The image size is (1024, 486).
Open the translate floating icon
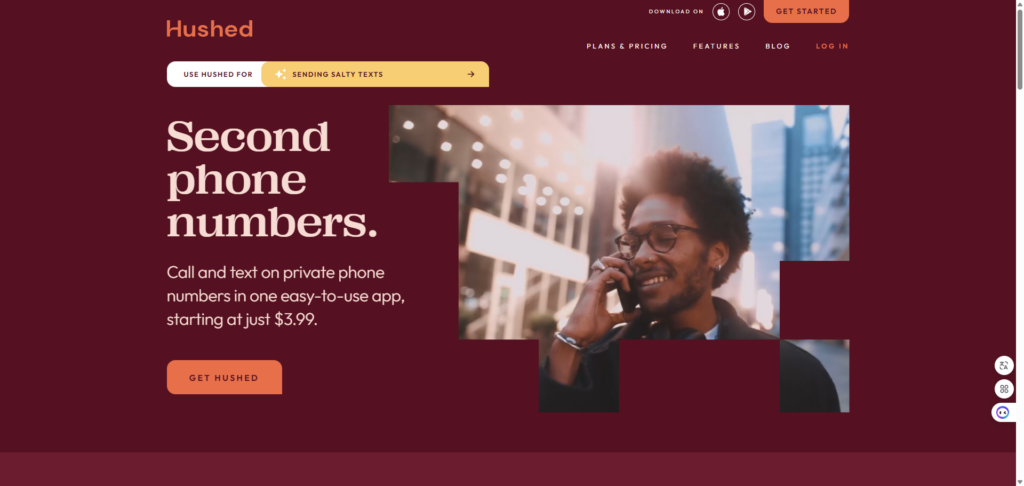coord(1004,365)
